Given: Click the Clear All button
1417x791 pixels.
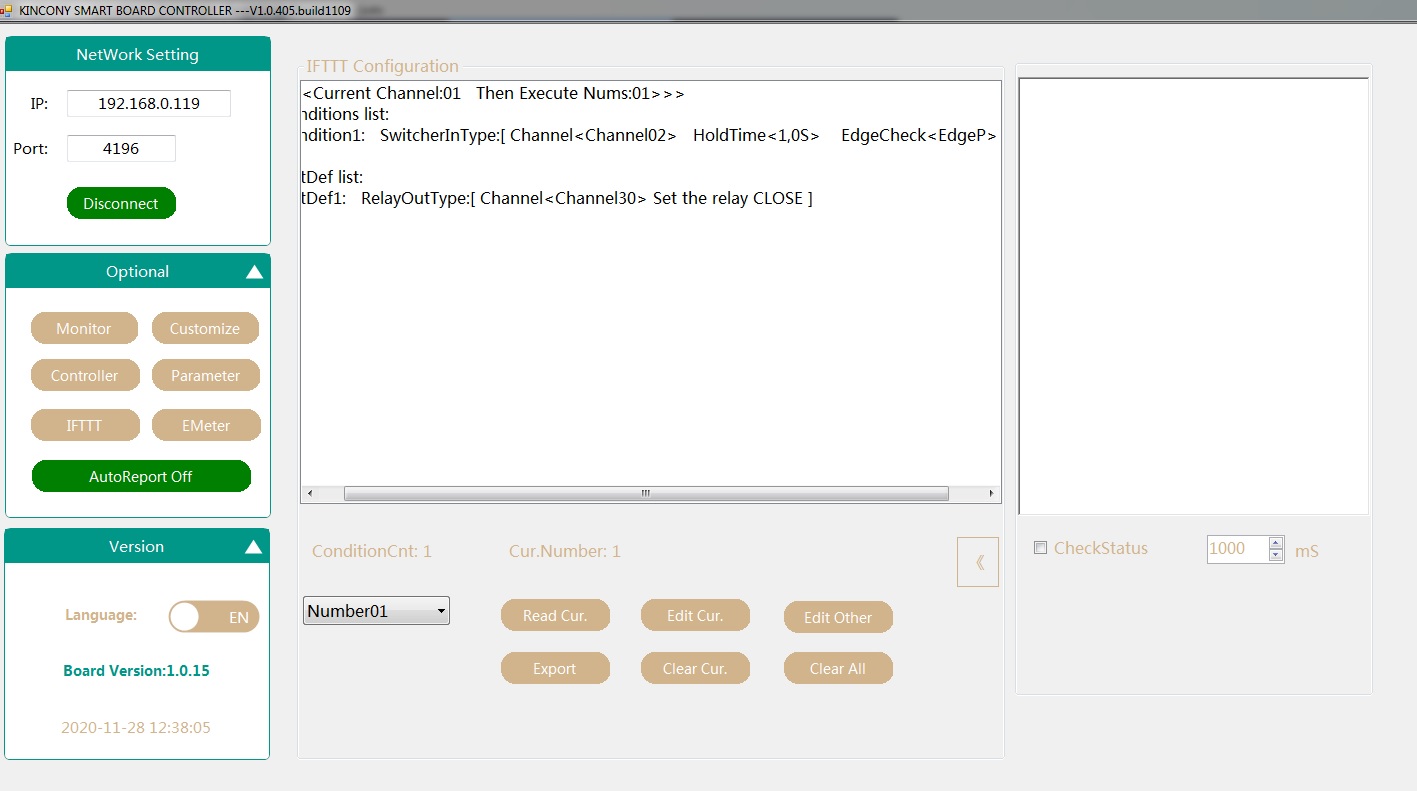Looking at the screenshot, I should 837,668.
